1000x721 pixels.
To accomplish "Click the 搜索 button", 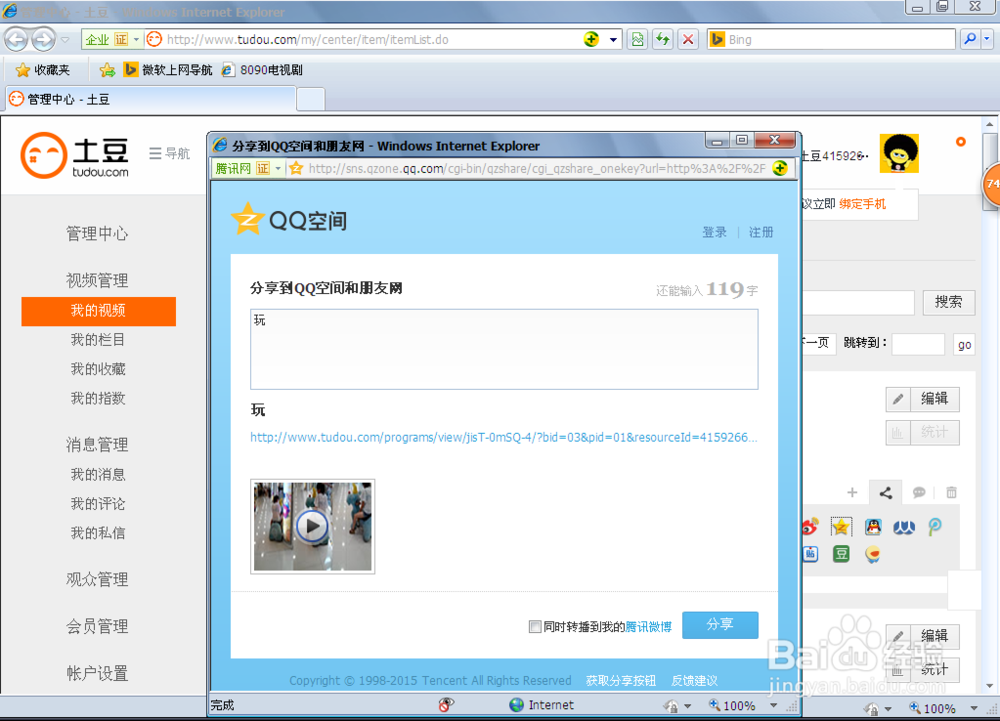I will click(x=948, y=302).
